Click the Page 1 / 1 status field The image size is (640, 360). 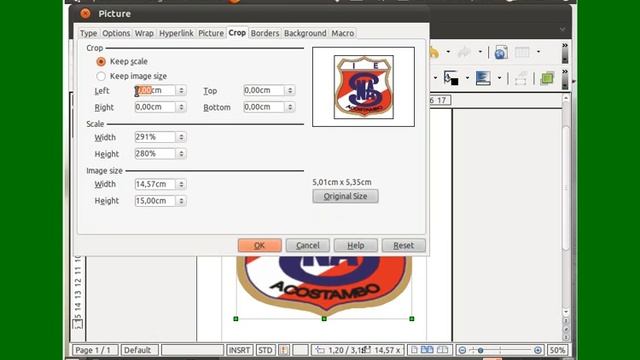click(x=95, y=350)
